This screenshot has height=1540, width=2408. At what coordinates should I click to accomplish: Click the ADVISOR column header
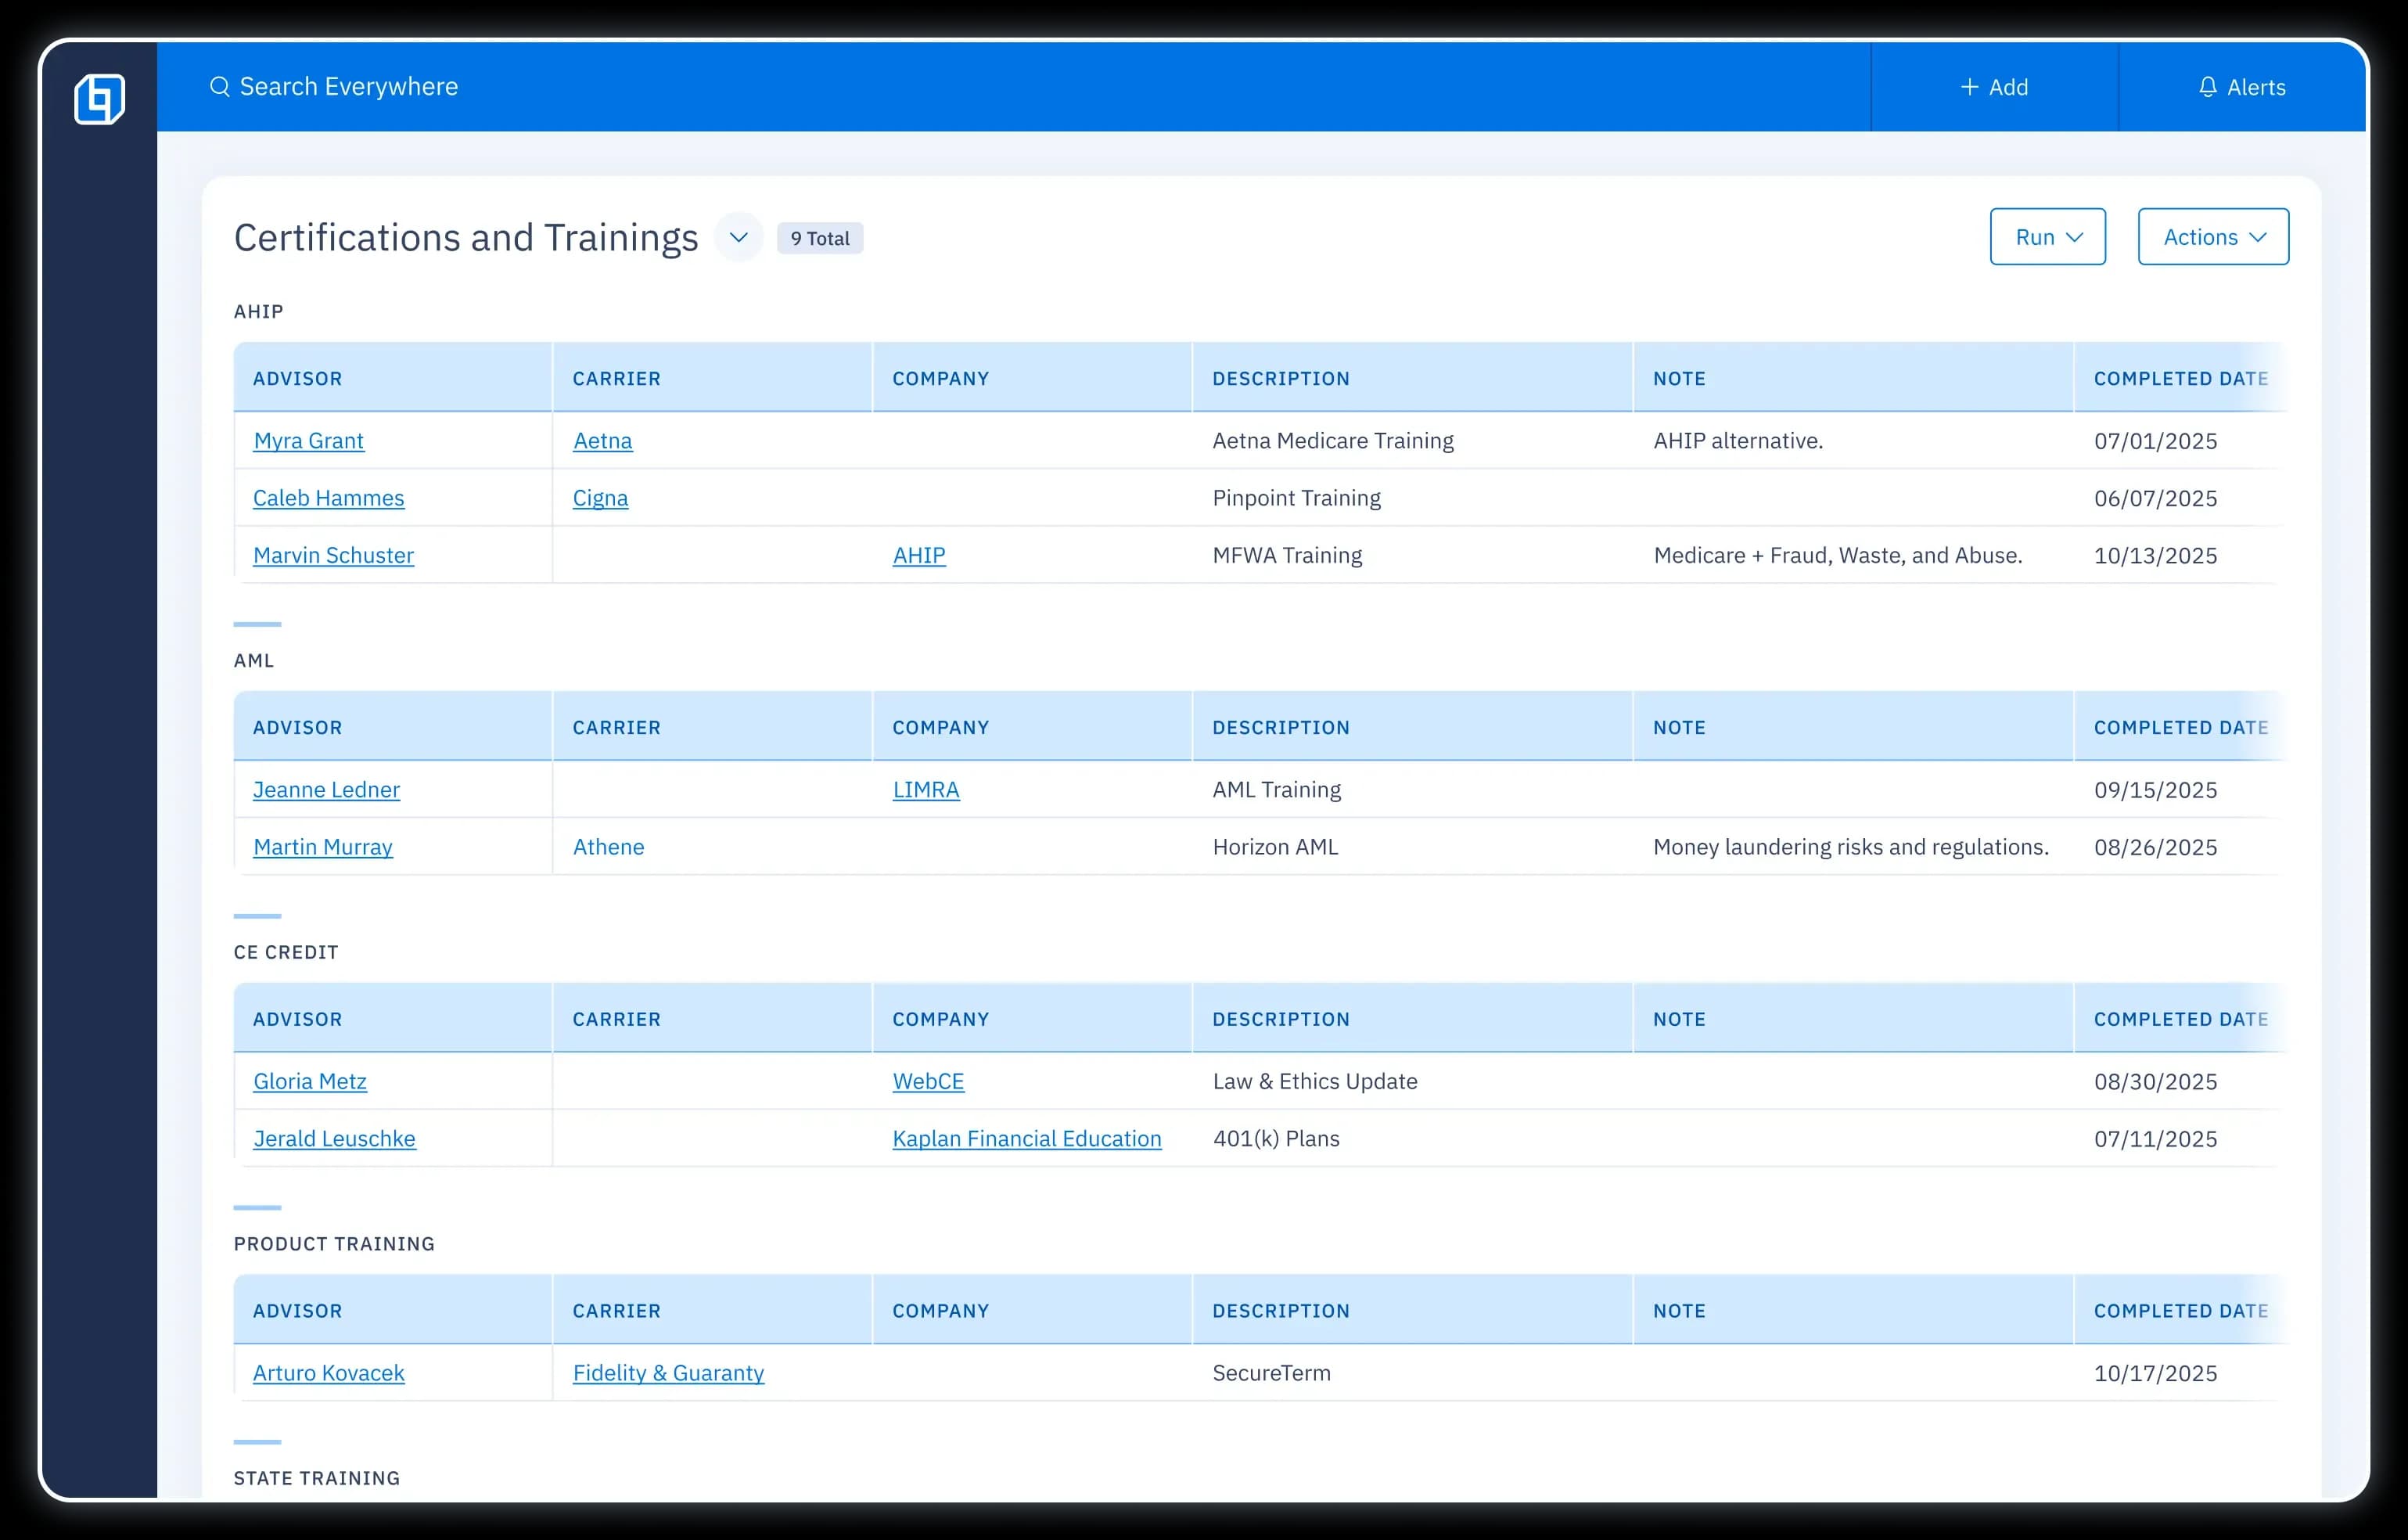(x=297, y=378)
